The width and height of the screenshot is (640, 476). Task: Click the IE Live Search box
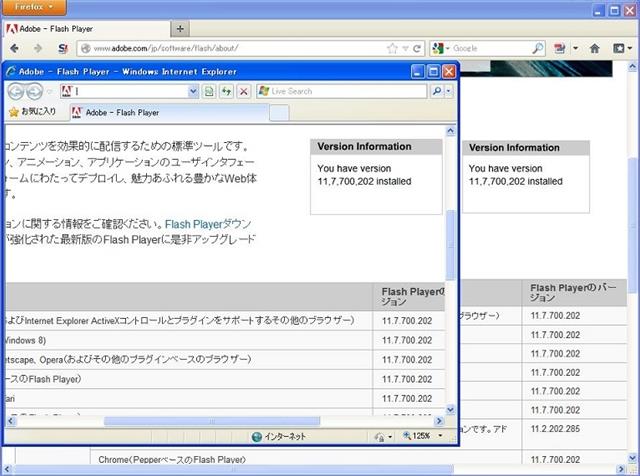click(342, 91)
